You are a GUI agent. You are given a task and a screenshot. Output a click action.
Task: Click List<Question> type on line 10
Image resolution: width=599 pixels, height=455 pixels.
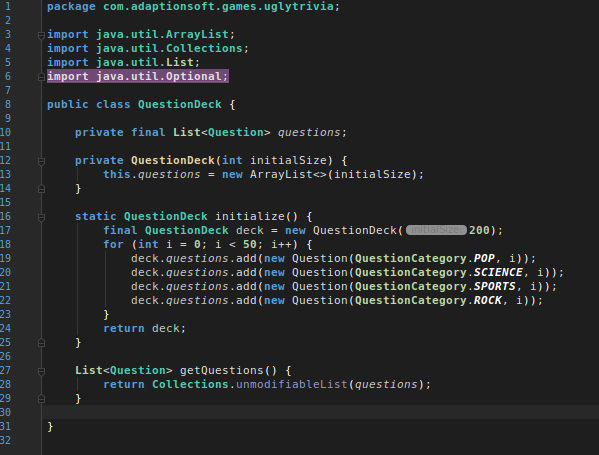pos(222,132)
